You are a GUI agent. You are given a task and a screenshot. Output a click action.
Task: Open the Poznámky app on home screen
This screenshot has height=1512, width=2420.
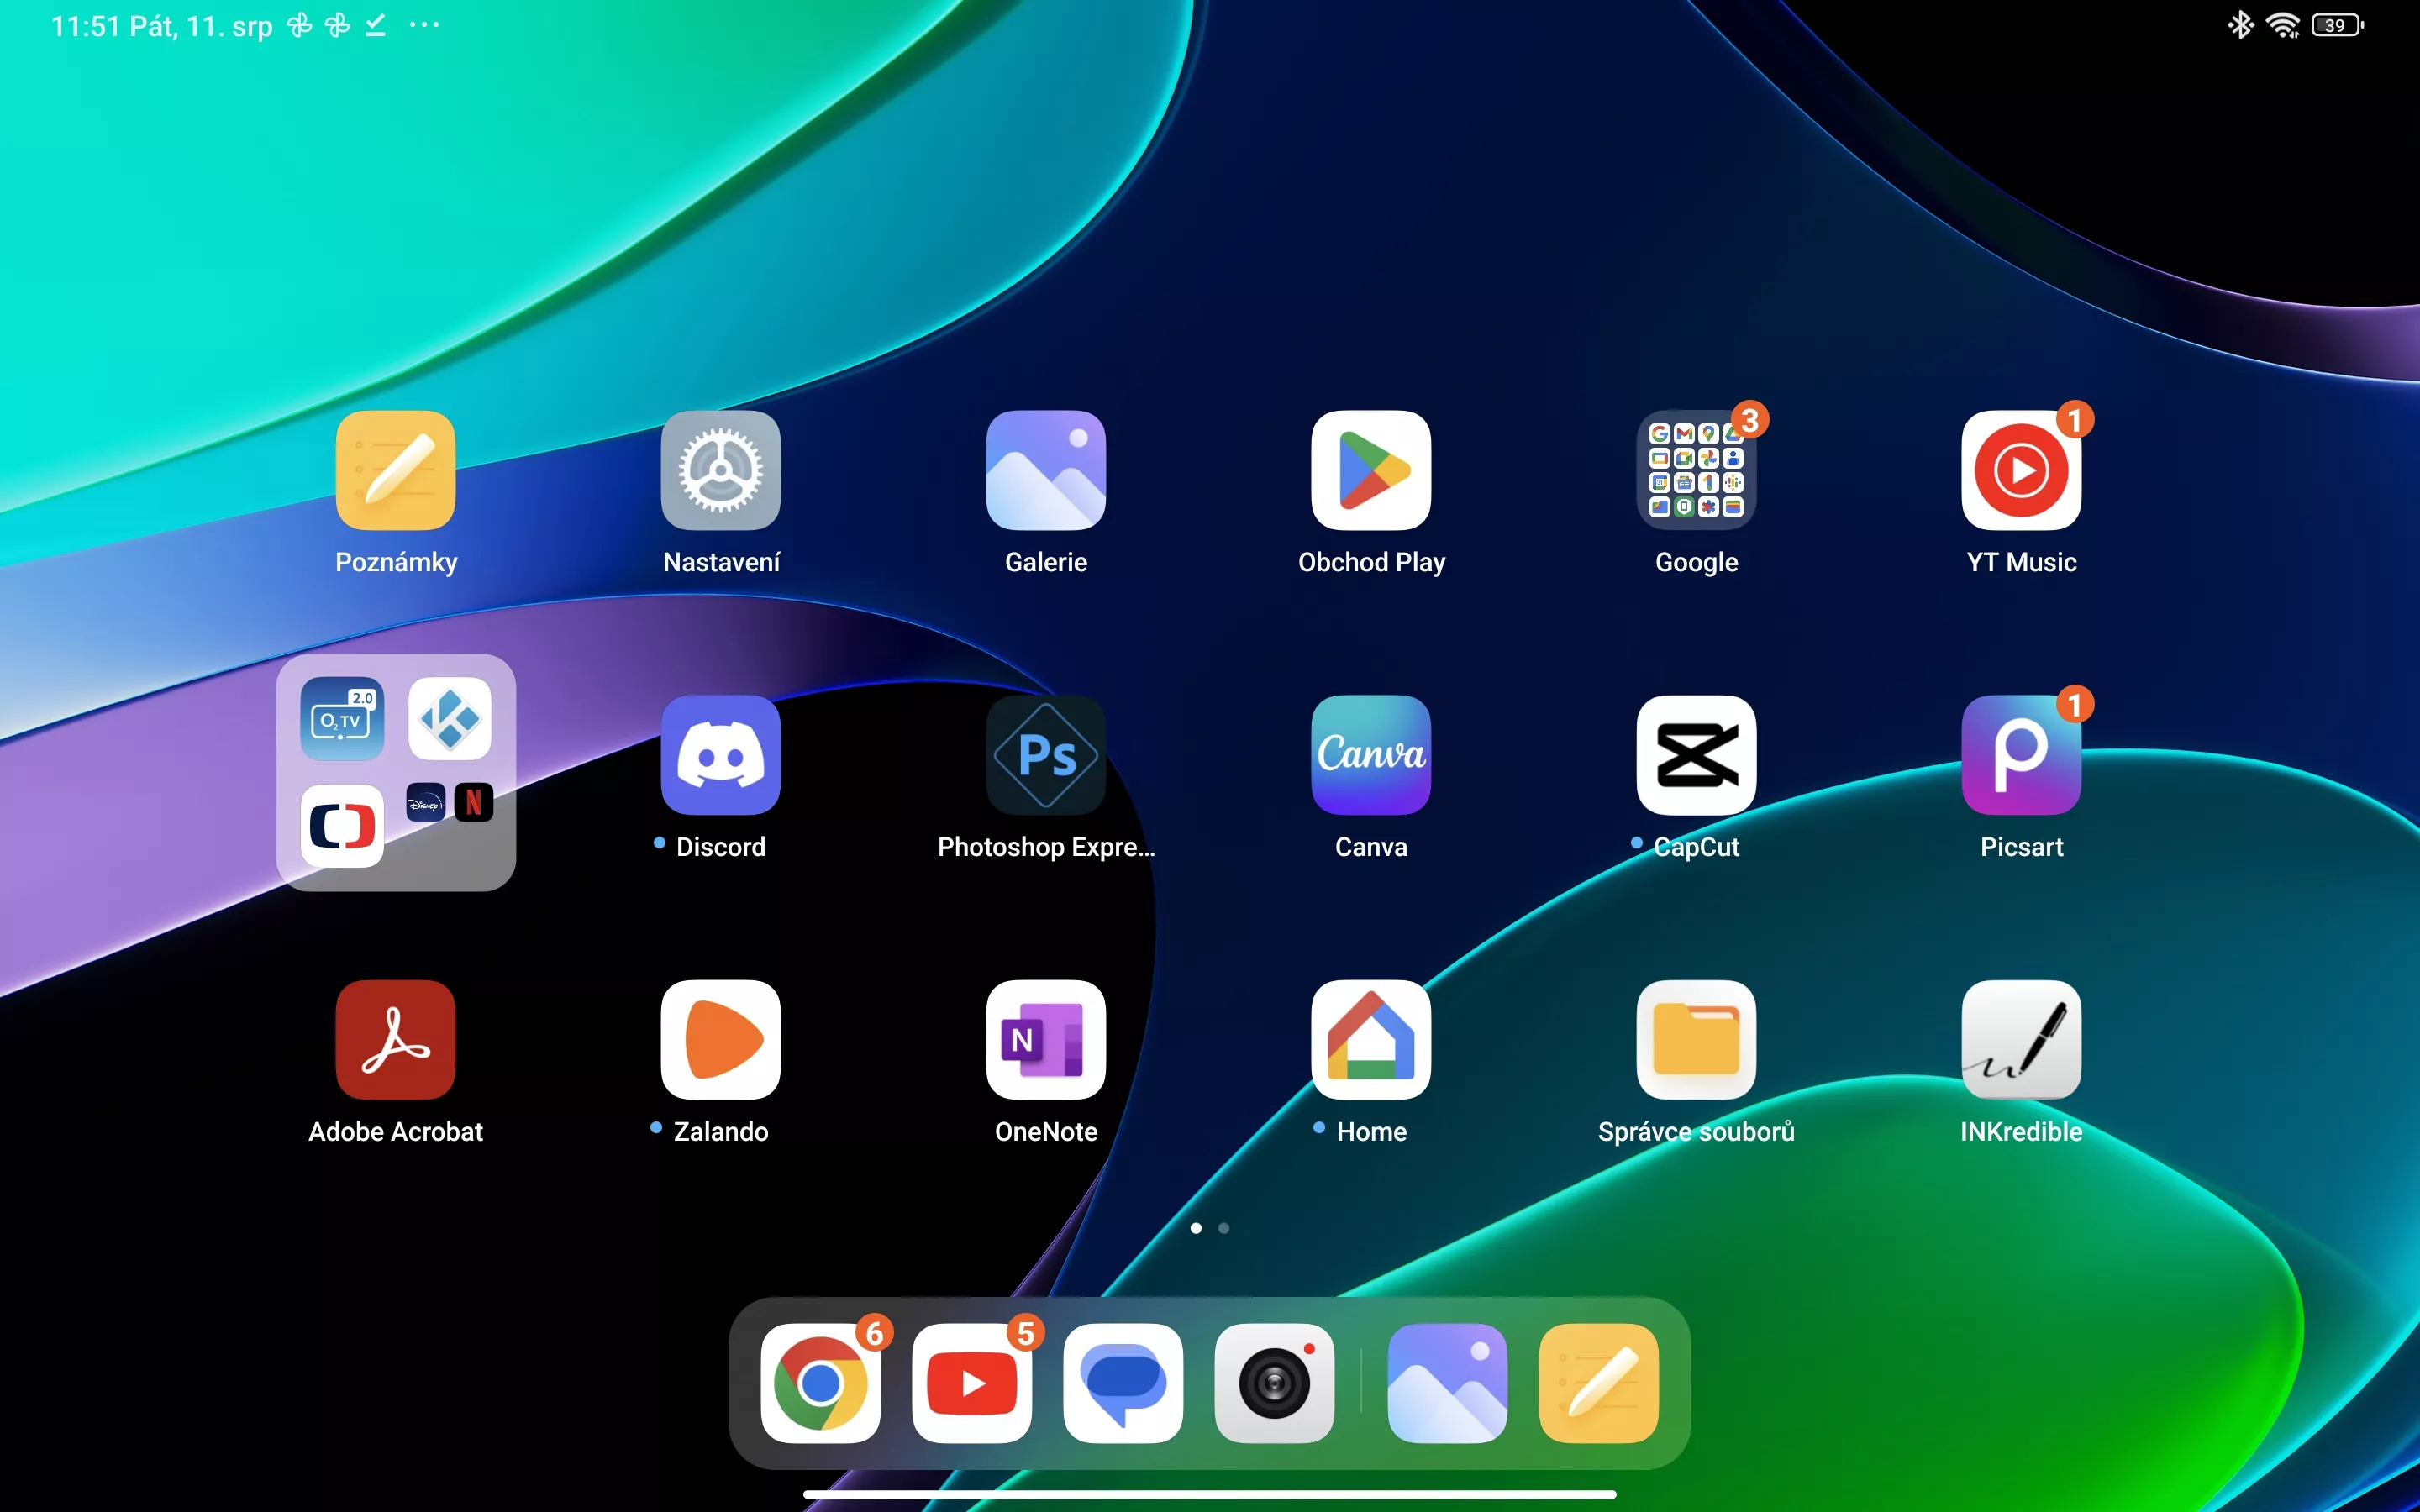click(x=395, y=470)
